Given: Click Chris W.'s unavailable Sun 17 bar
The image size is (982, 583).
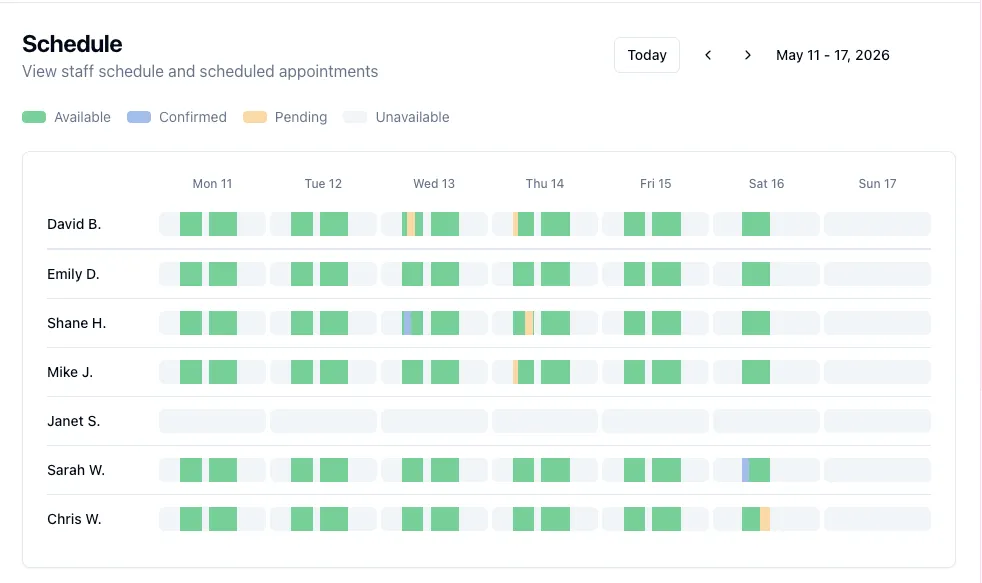Looking at the screenshot, I should click(x=877, y=519).
